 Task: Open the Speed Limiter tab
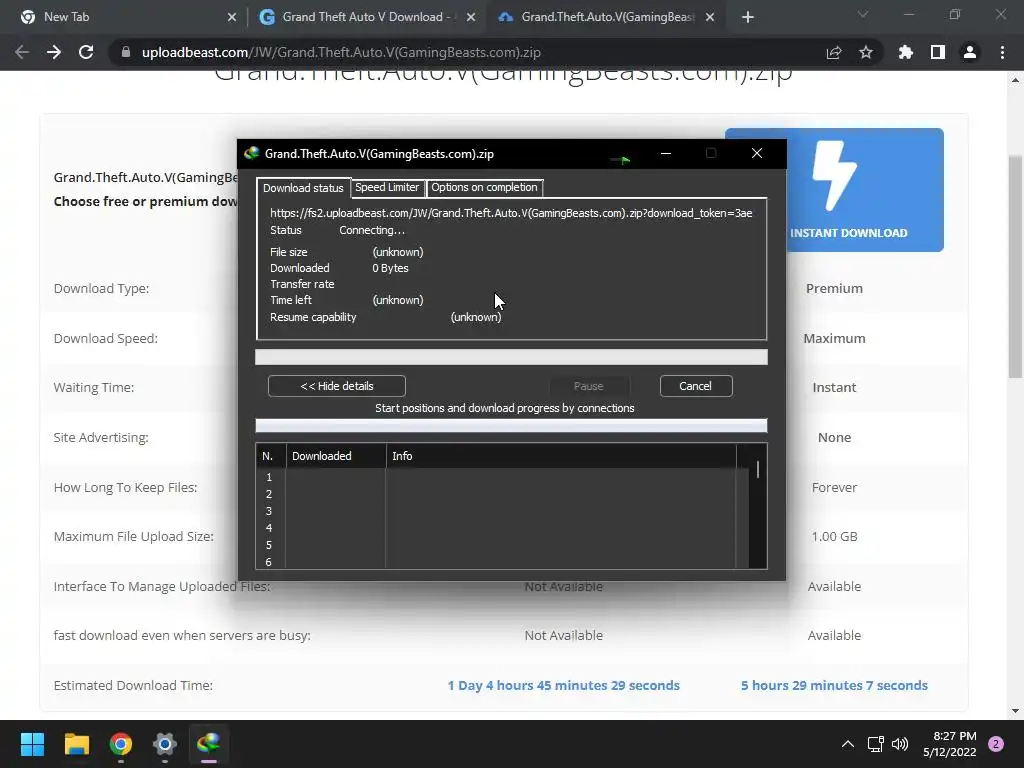click(387, 187)
